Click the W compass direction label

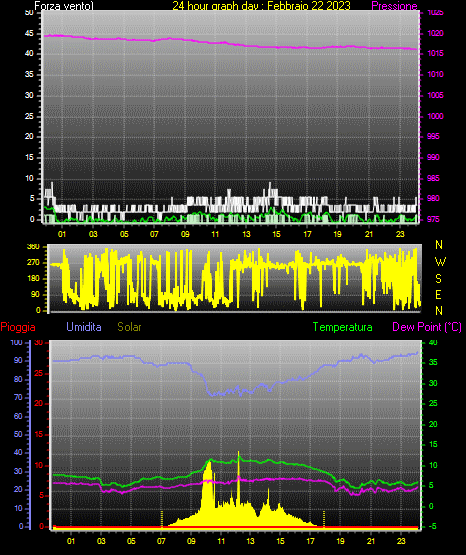[x=440, y=262]
